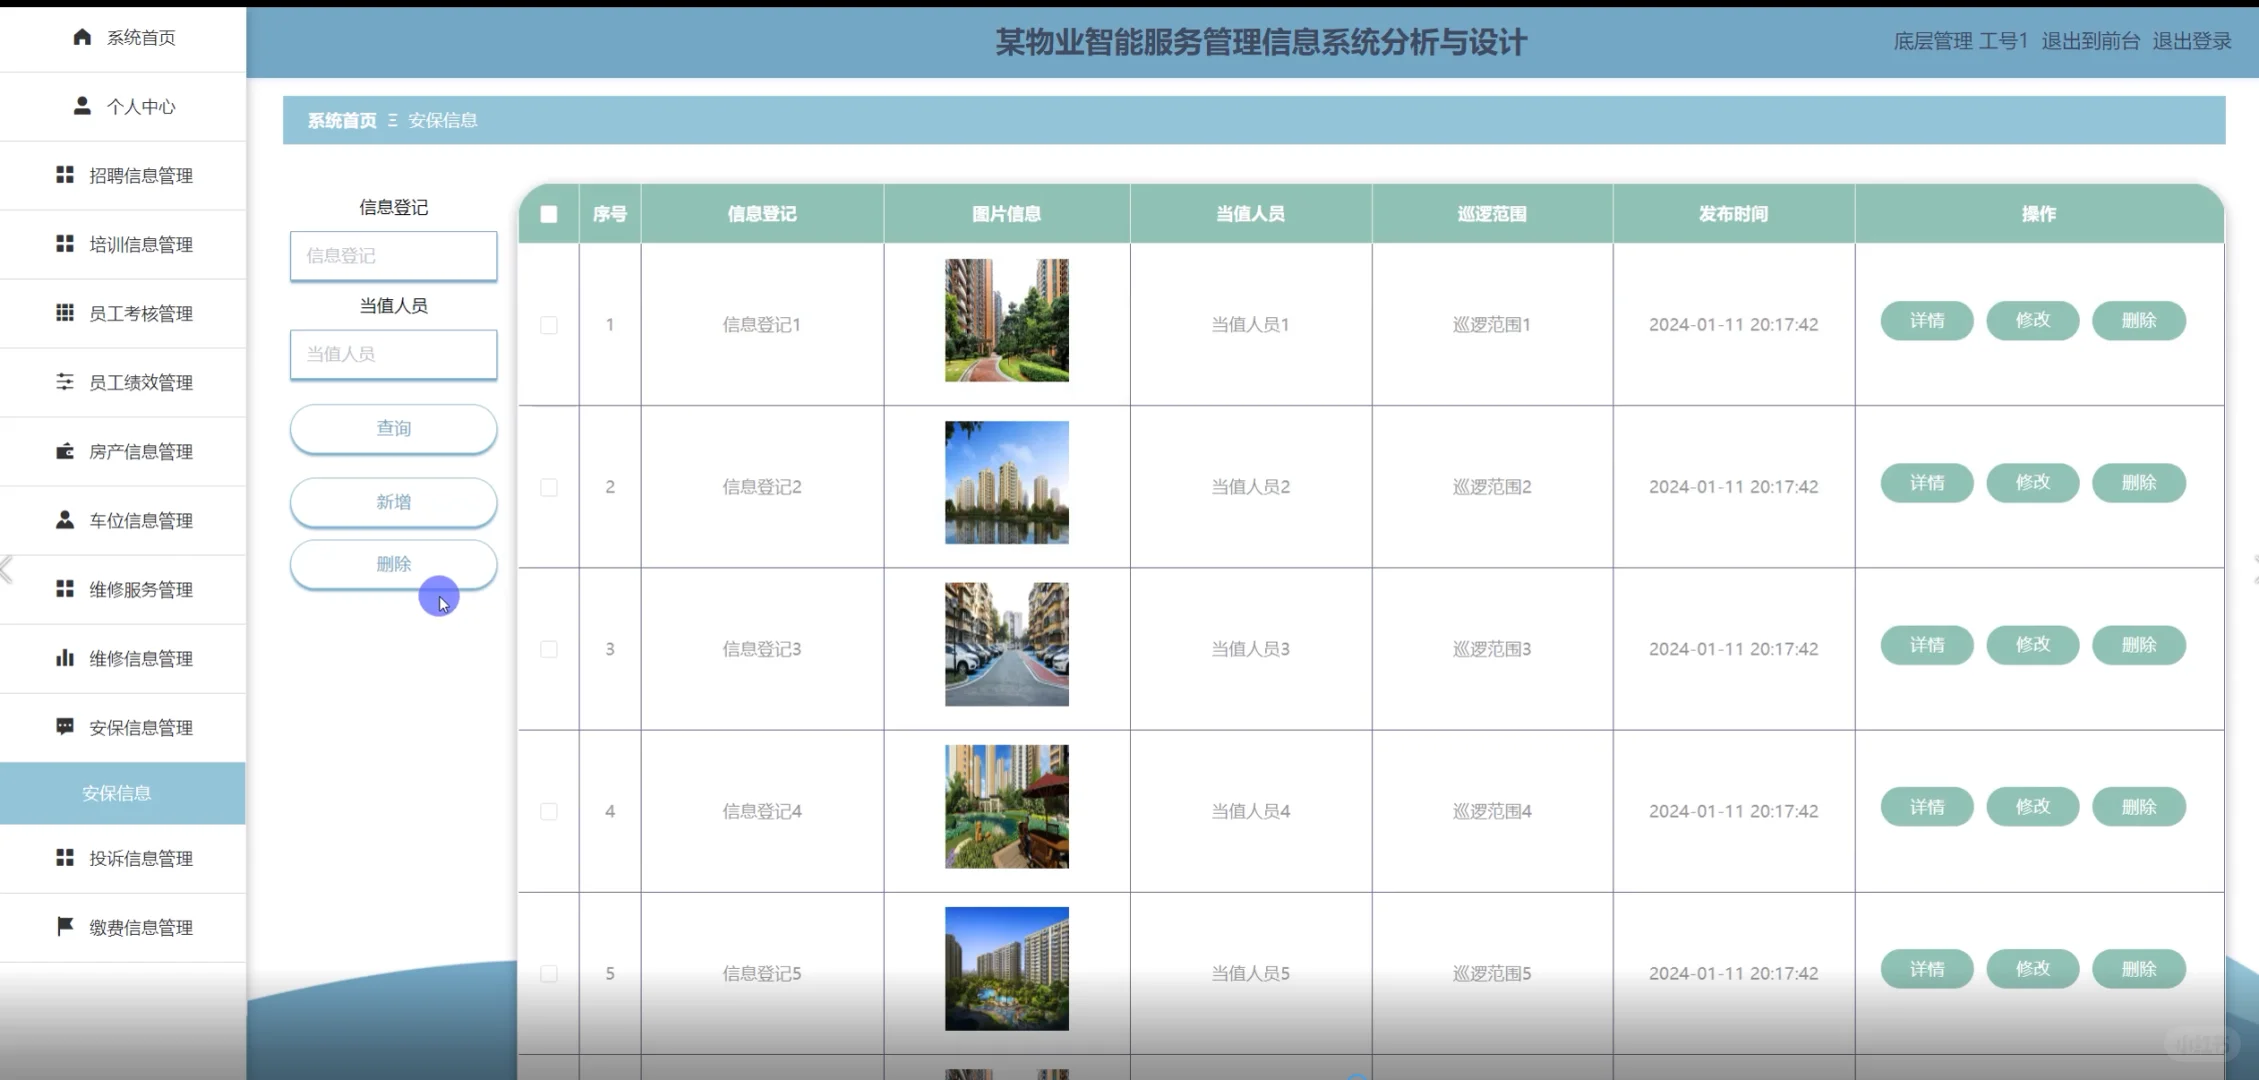Click 退出登录 in the header
Screen dimensions: 2259x1080
tap(2191, 41)
